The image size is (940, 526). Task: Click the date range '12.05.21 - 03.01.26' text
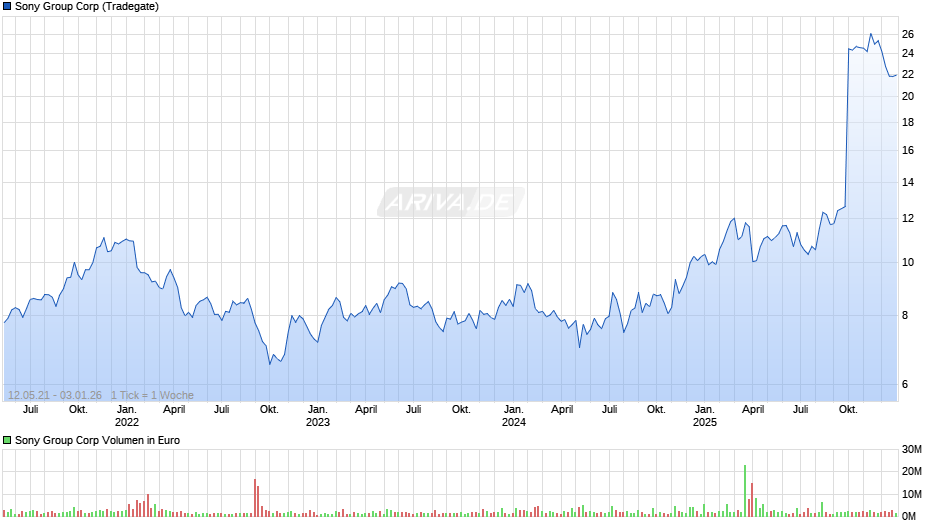[55, 395]
